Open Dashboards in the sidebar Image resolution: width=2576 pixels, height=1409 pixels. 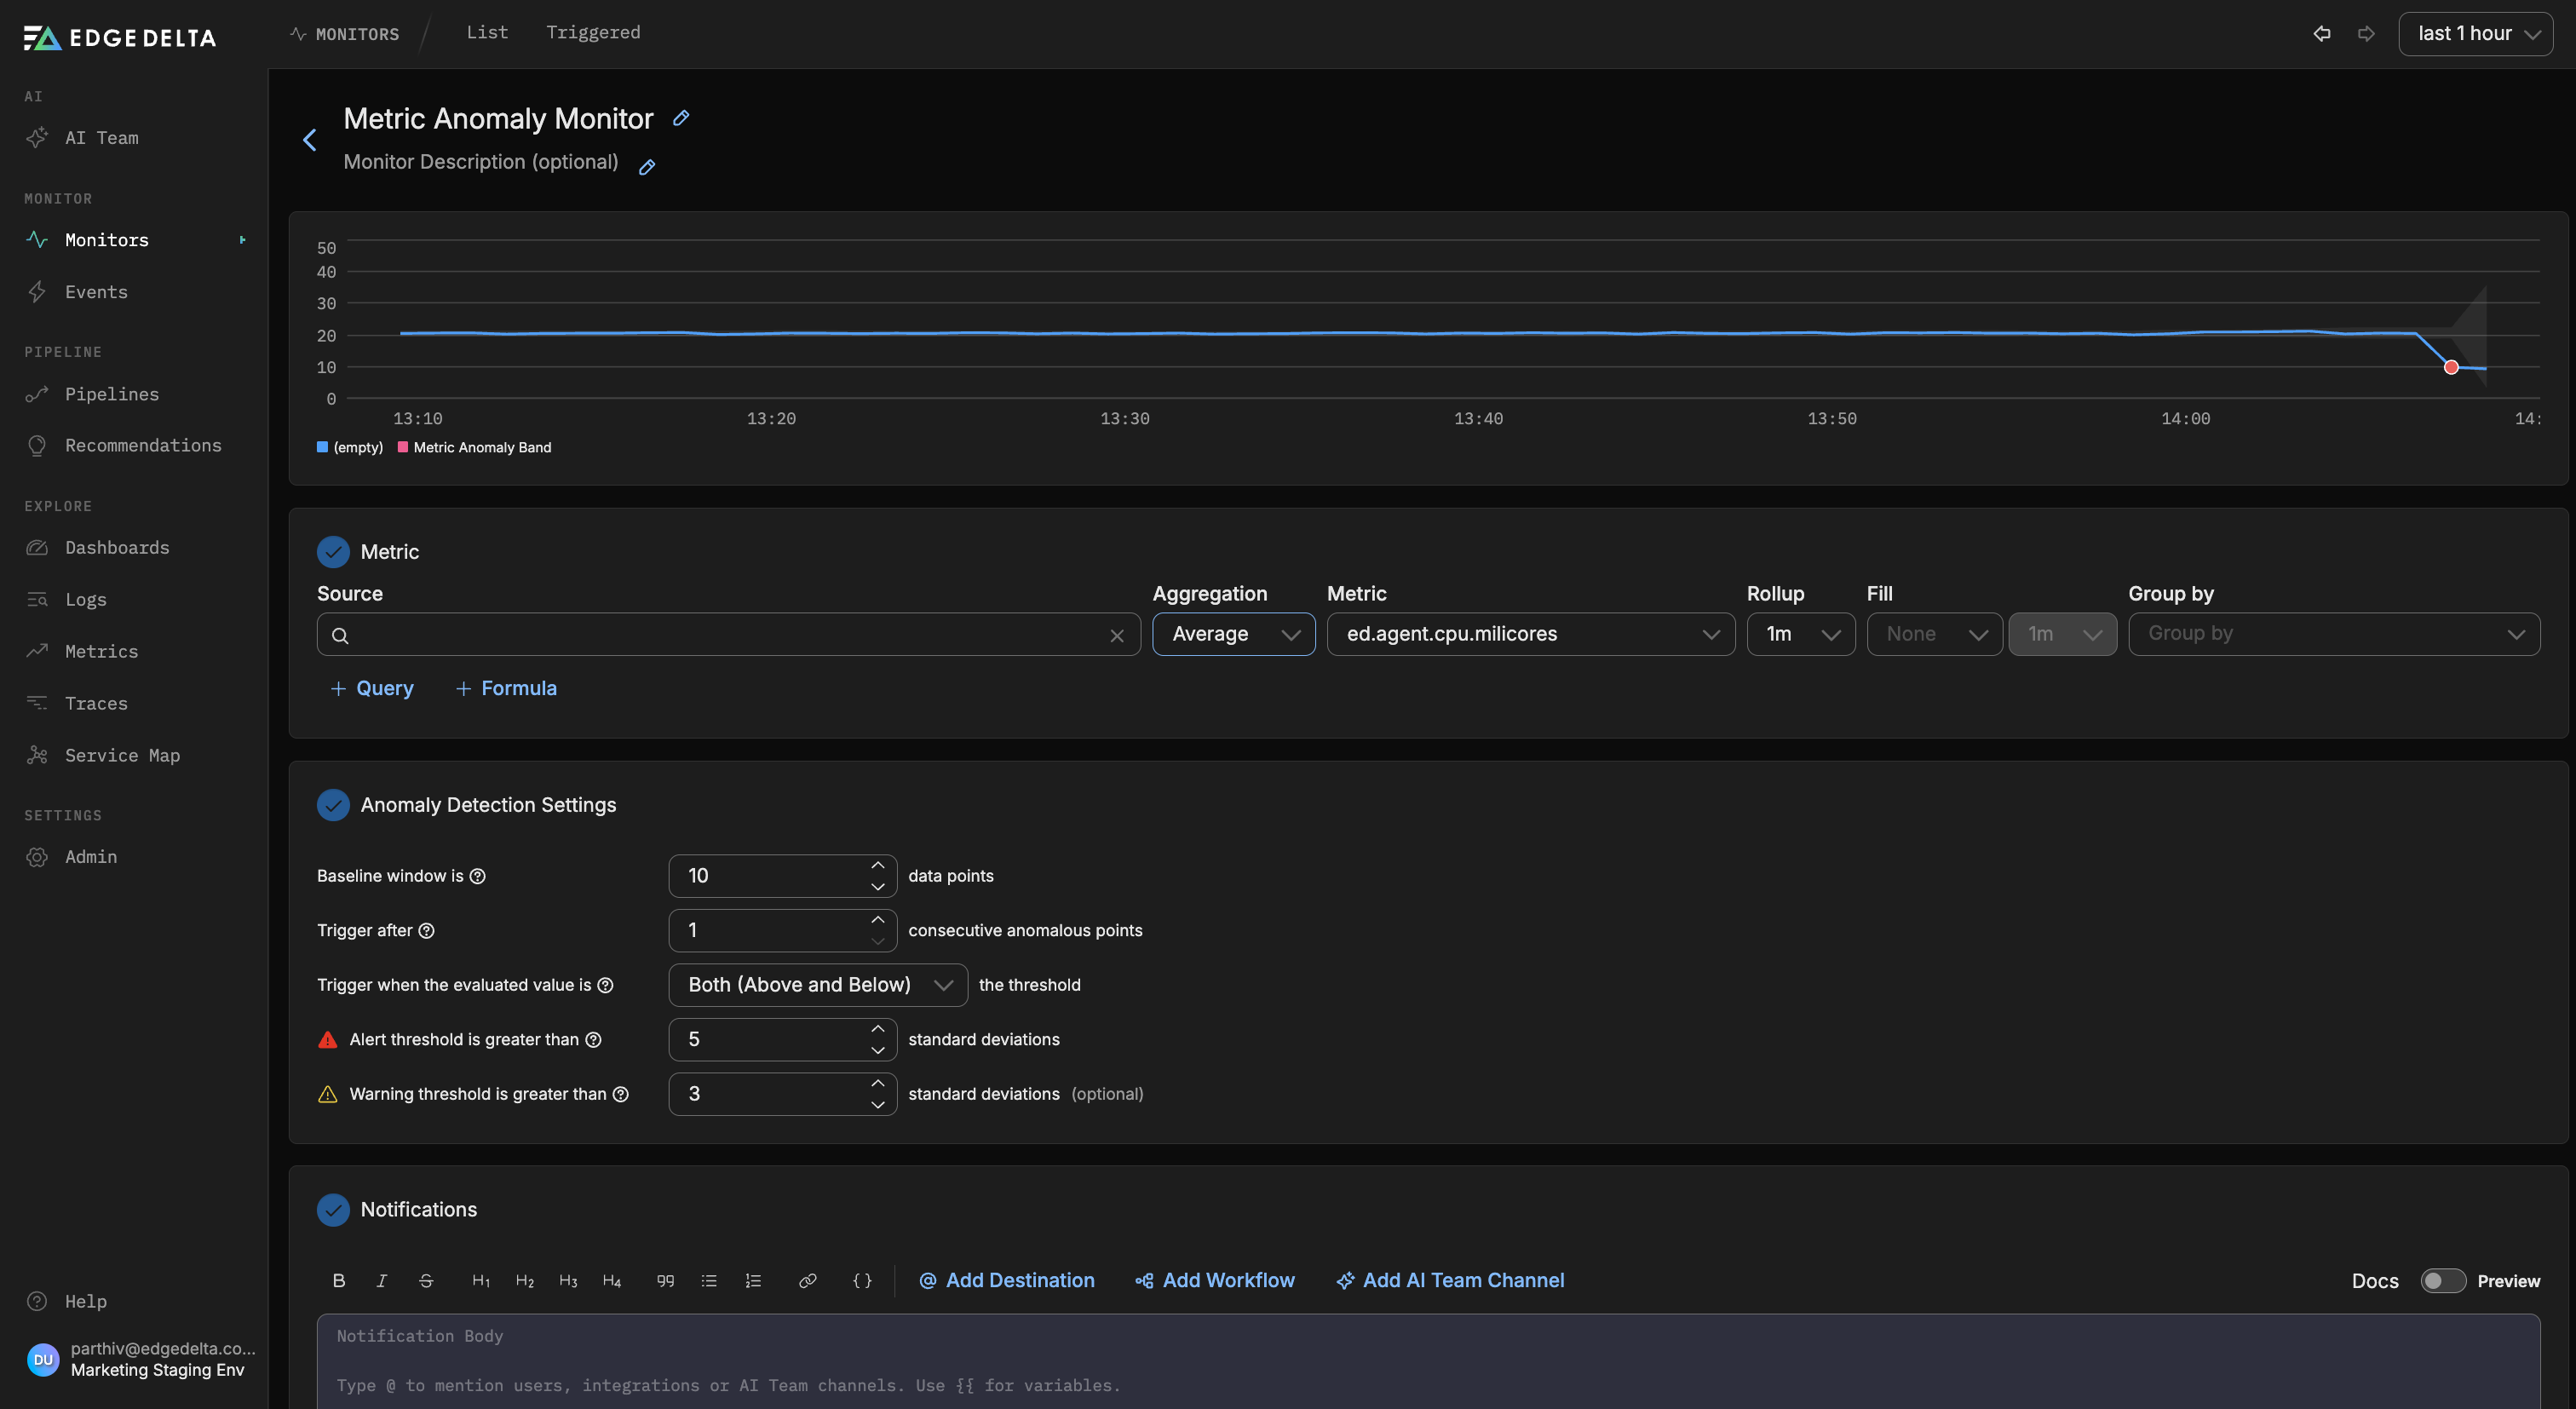tap(117, 547)
